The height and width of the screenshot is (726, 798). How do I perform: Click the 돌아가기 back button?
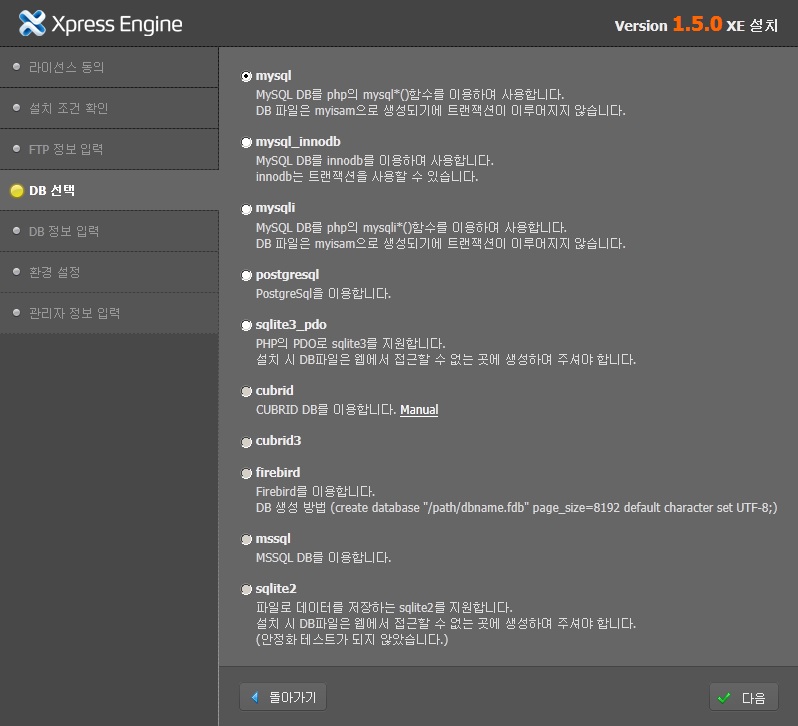tap(283, 696)
